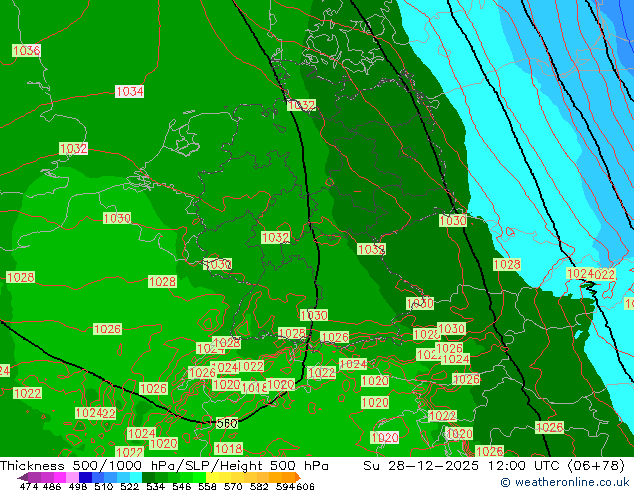Screen dimensions: 634x490
Task: Click the merged 1024022 pressure label
Action: (591, 274)
